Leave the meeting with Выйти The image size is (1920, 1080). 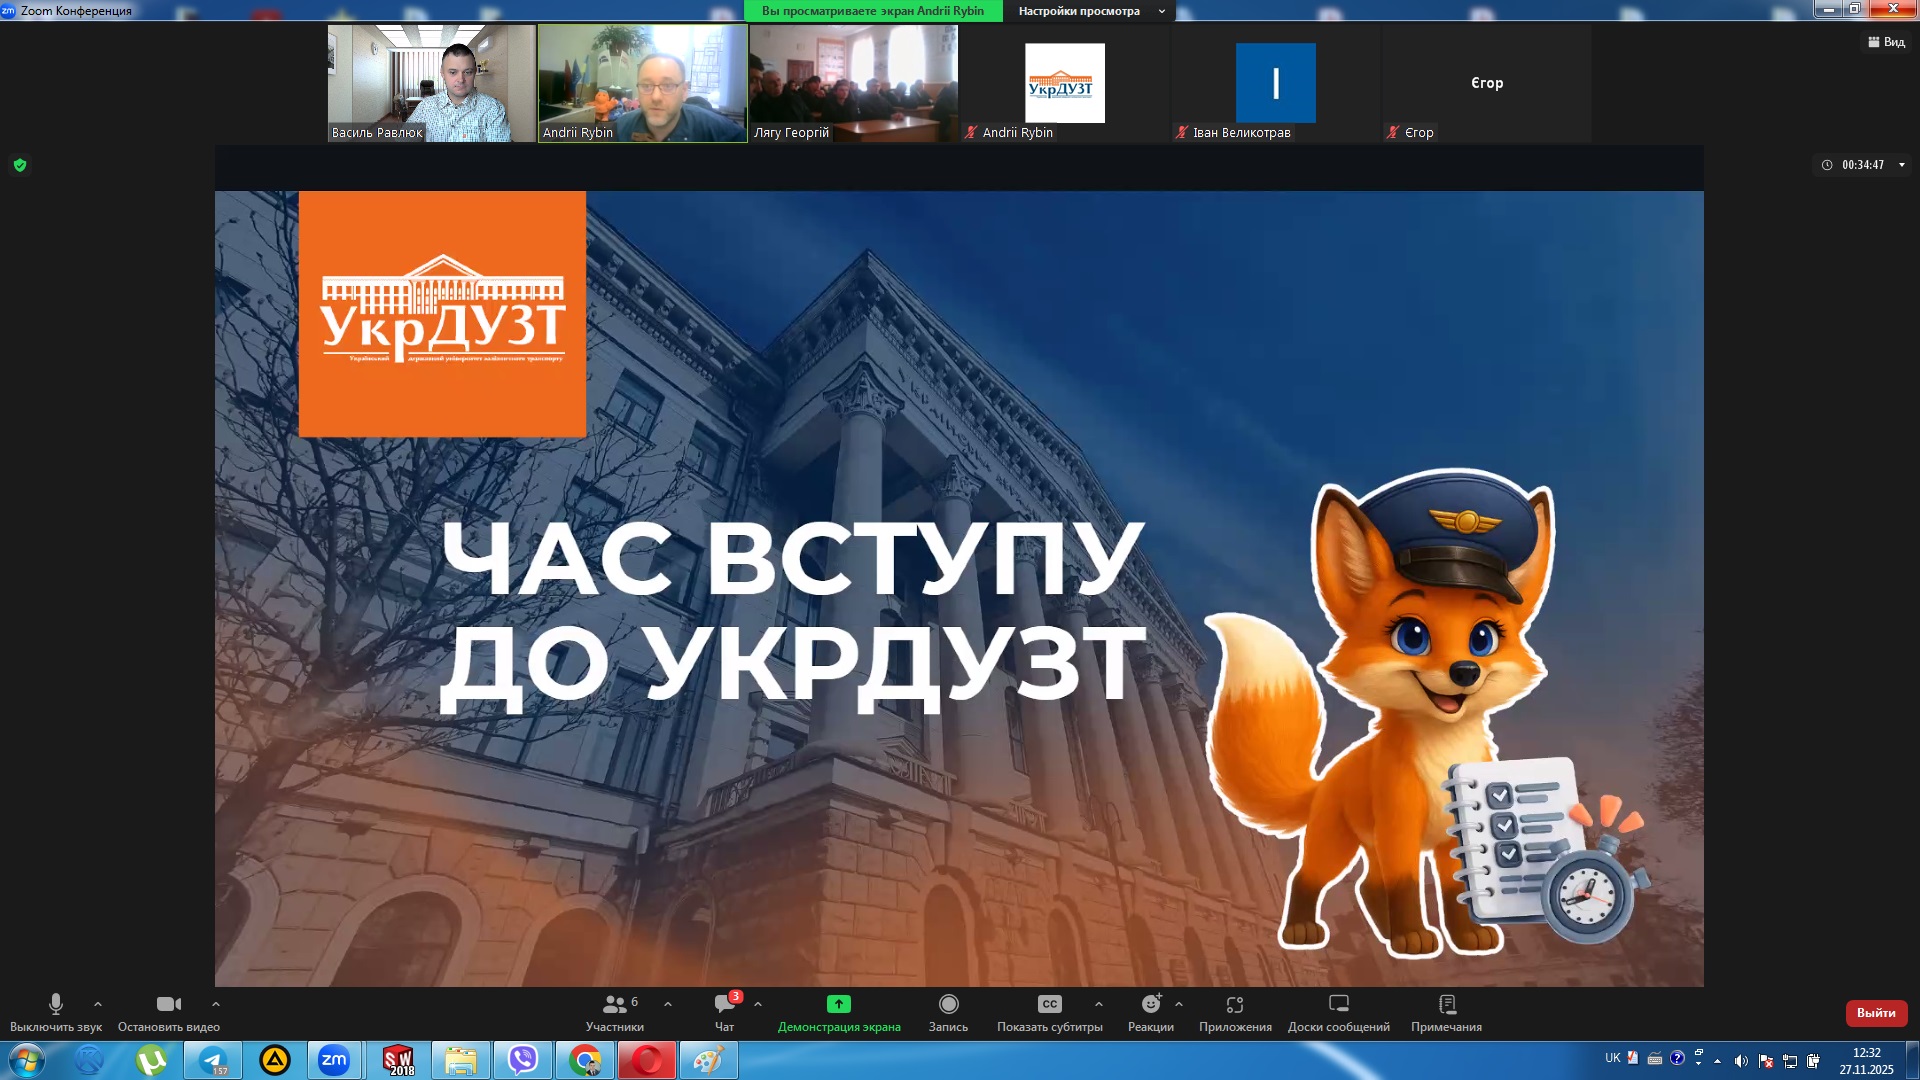[1876, 1012]
